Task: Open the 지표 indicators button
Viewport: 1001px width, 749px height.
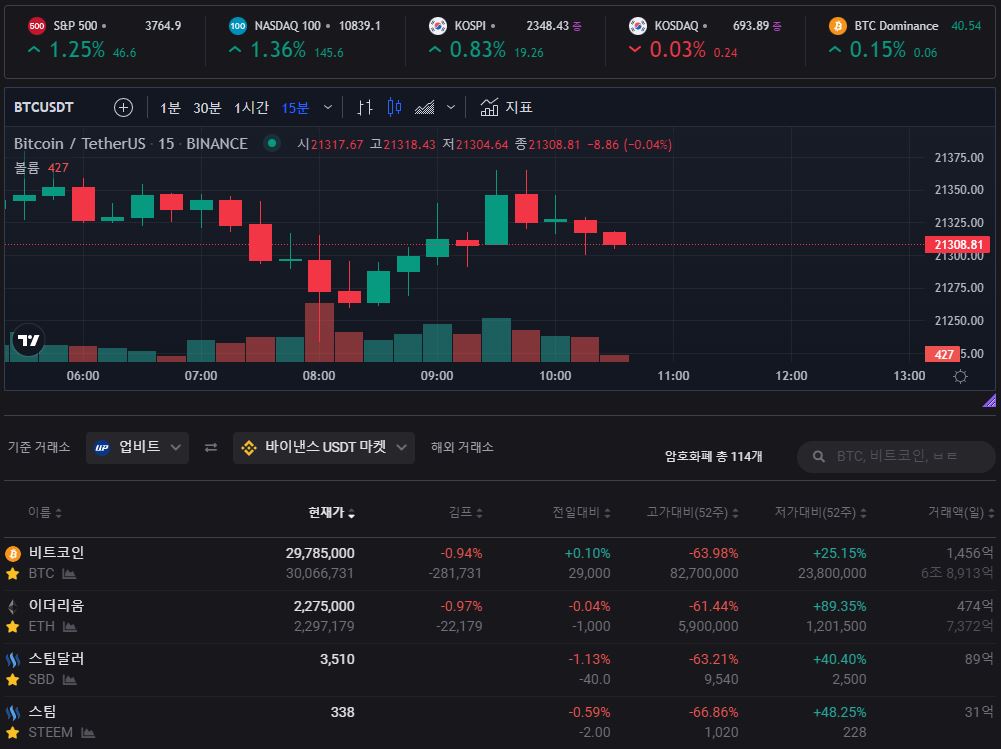Action: click(506, 107)
